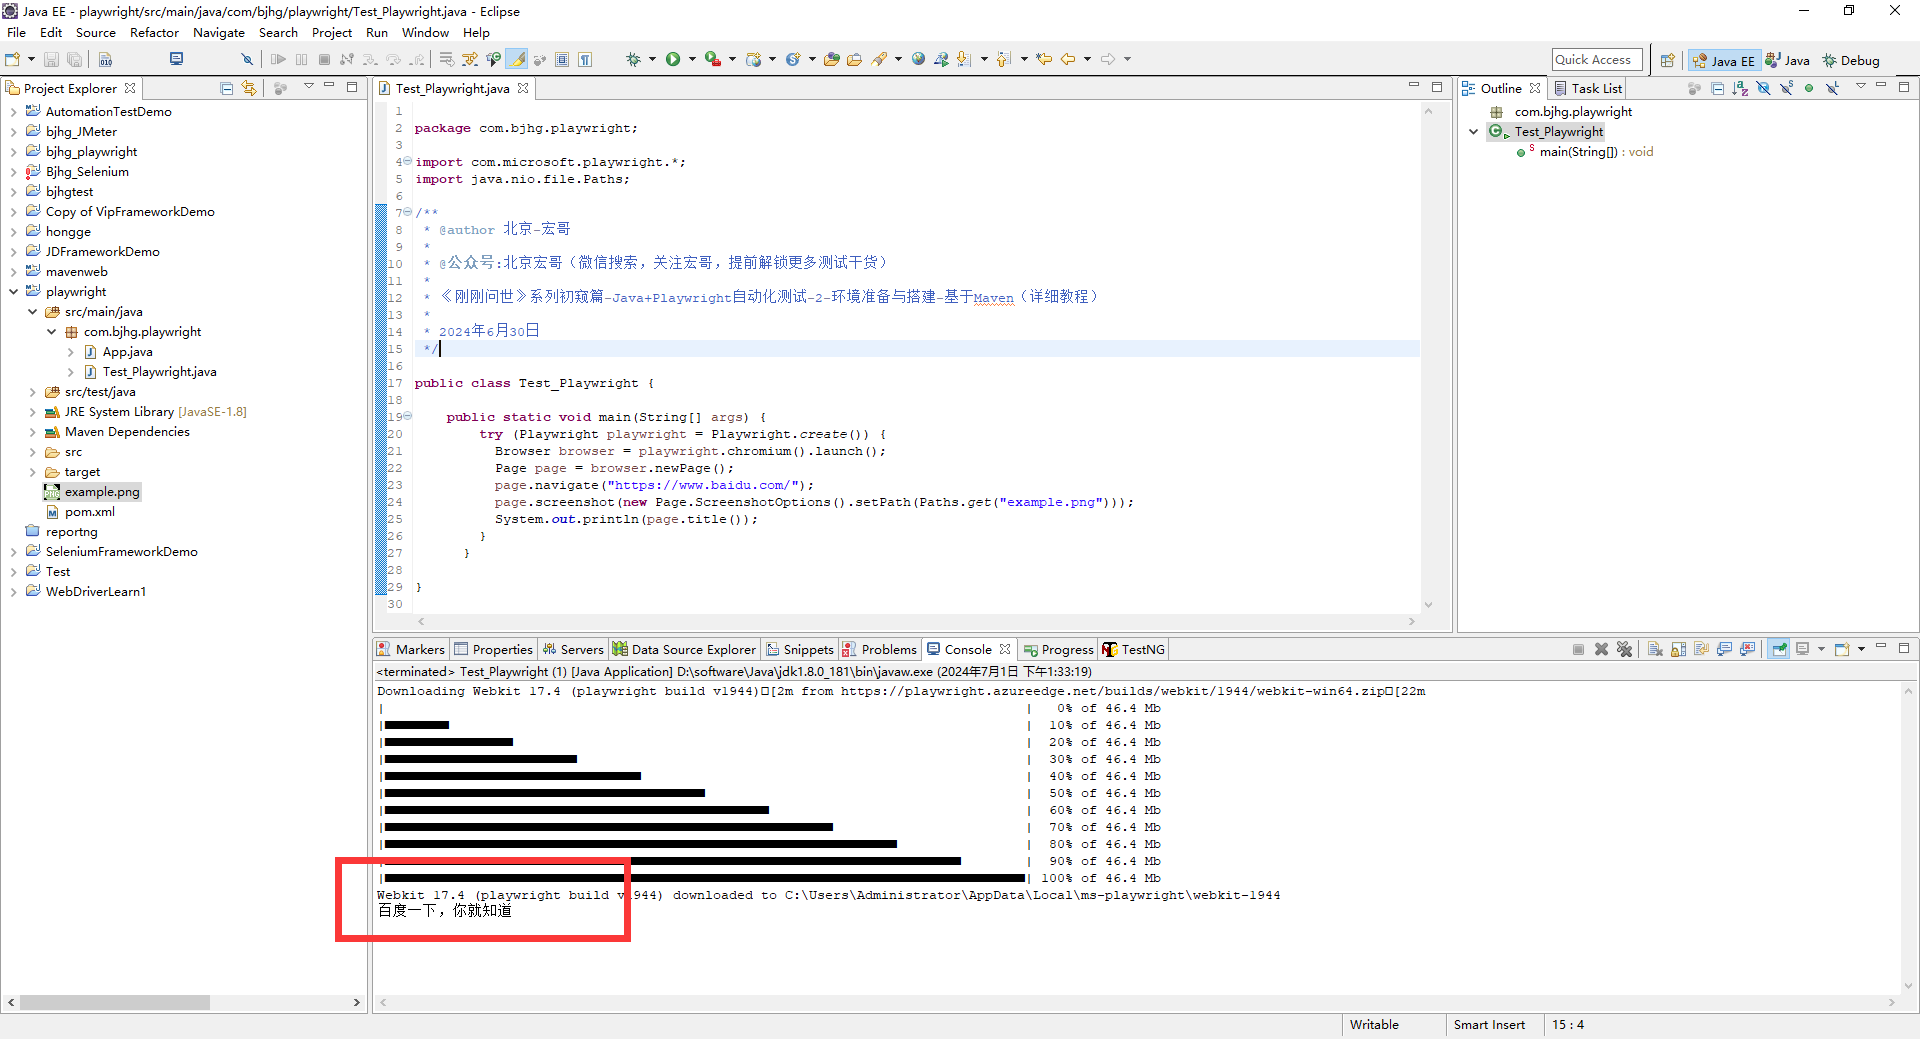Click Collapse All in Project Explorer
The image size is (1920, 1039).
point(227,88)
